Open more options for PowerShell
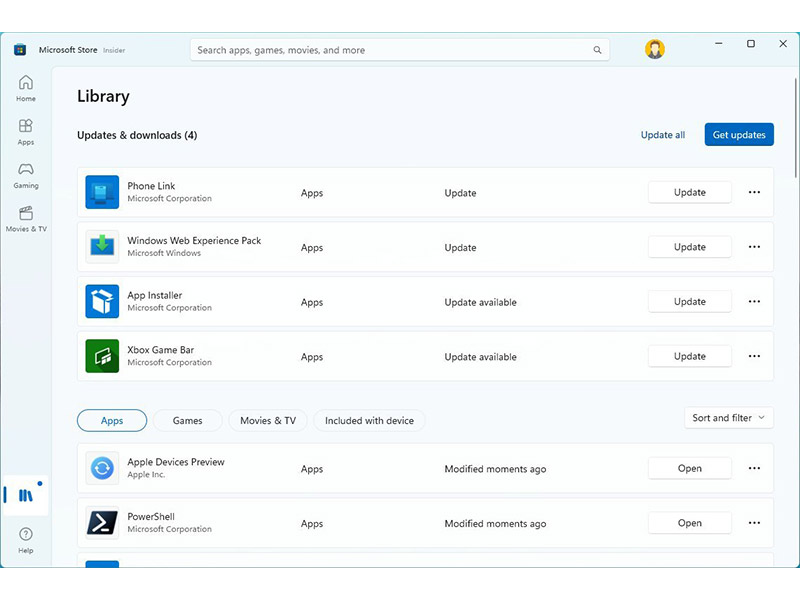This screenshot has height=600, width=800. click(x=754, y=523)
